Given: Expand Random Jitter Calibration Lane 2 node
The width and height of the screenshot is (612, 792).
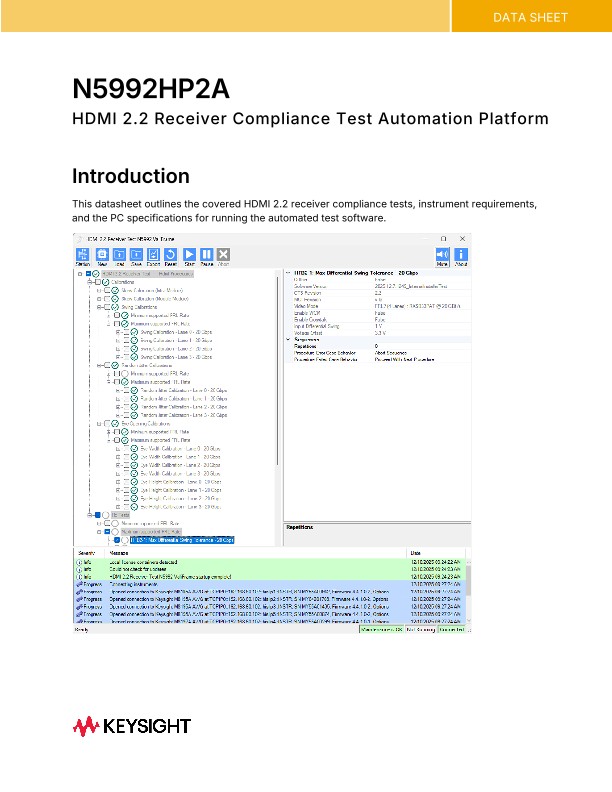Looking at the screenshot, I should [x=118, y=407].
